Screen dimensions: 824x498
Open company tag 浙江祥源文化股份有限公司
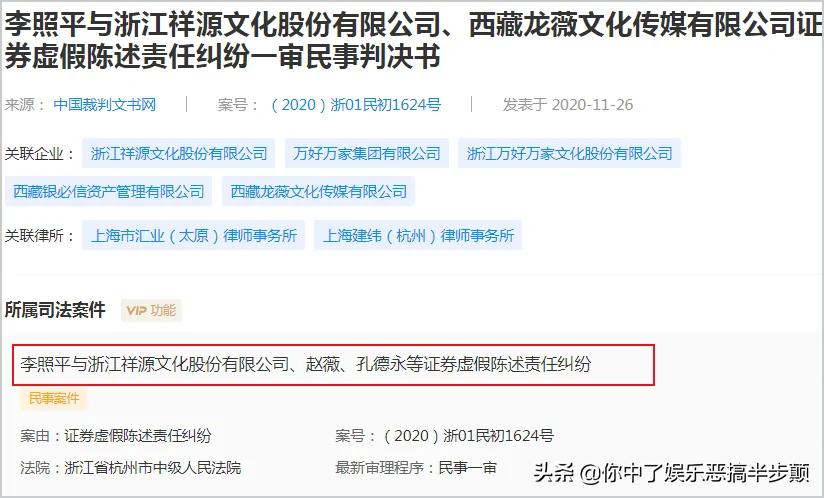pyautogui.click(x=179, y=153)
